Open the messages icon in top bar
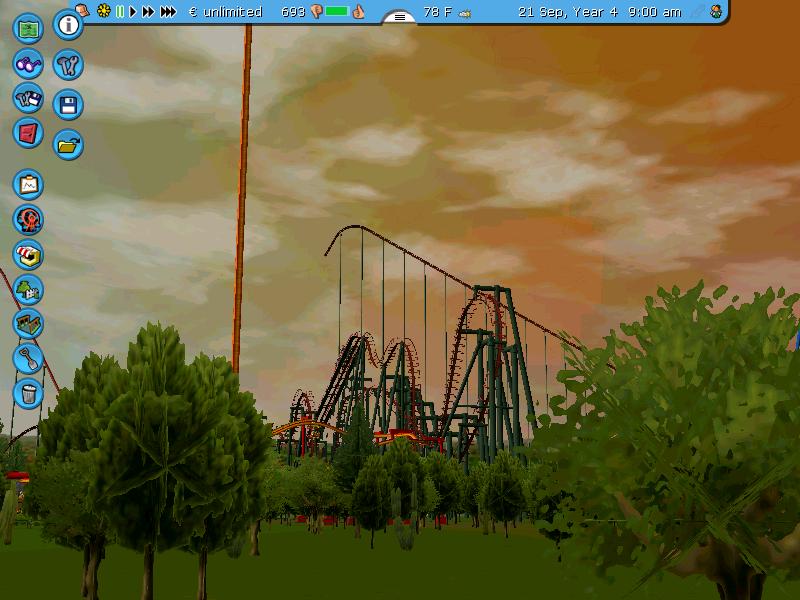The height and width of the screenshot is (600, 800). (x=83, y=10)
